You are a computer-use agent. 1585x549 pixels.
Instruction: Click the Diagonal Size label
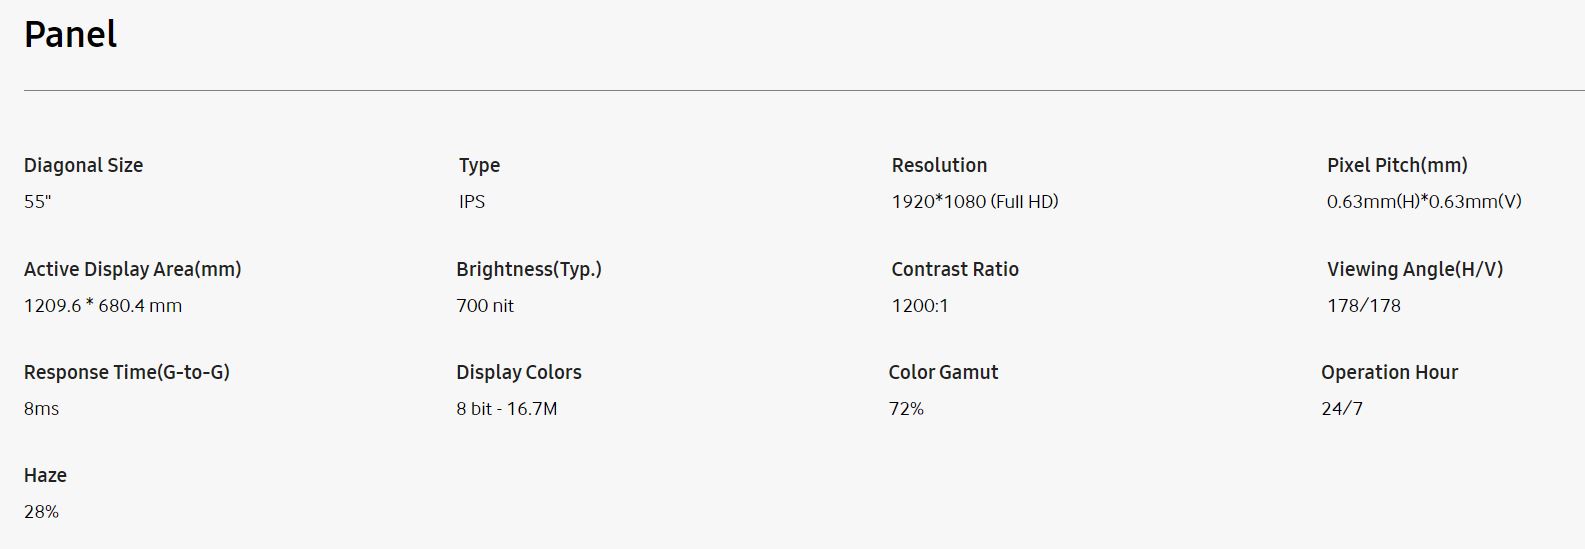[83, 166]
